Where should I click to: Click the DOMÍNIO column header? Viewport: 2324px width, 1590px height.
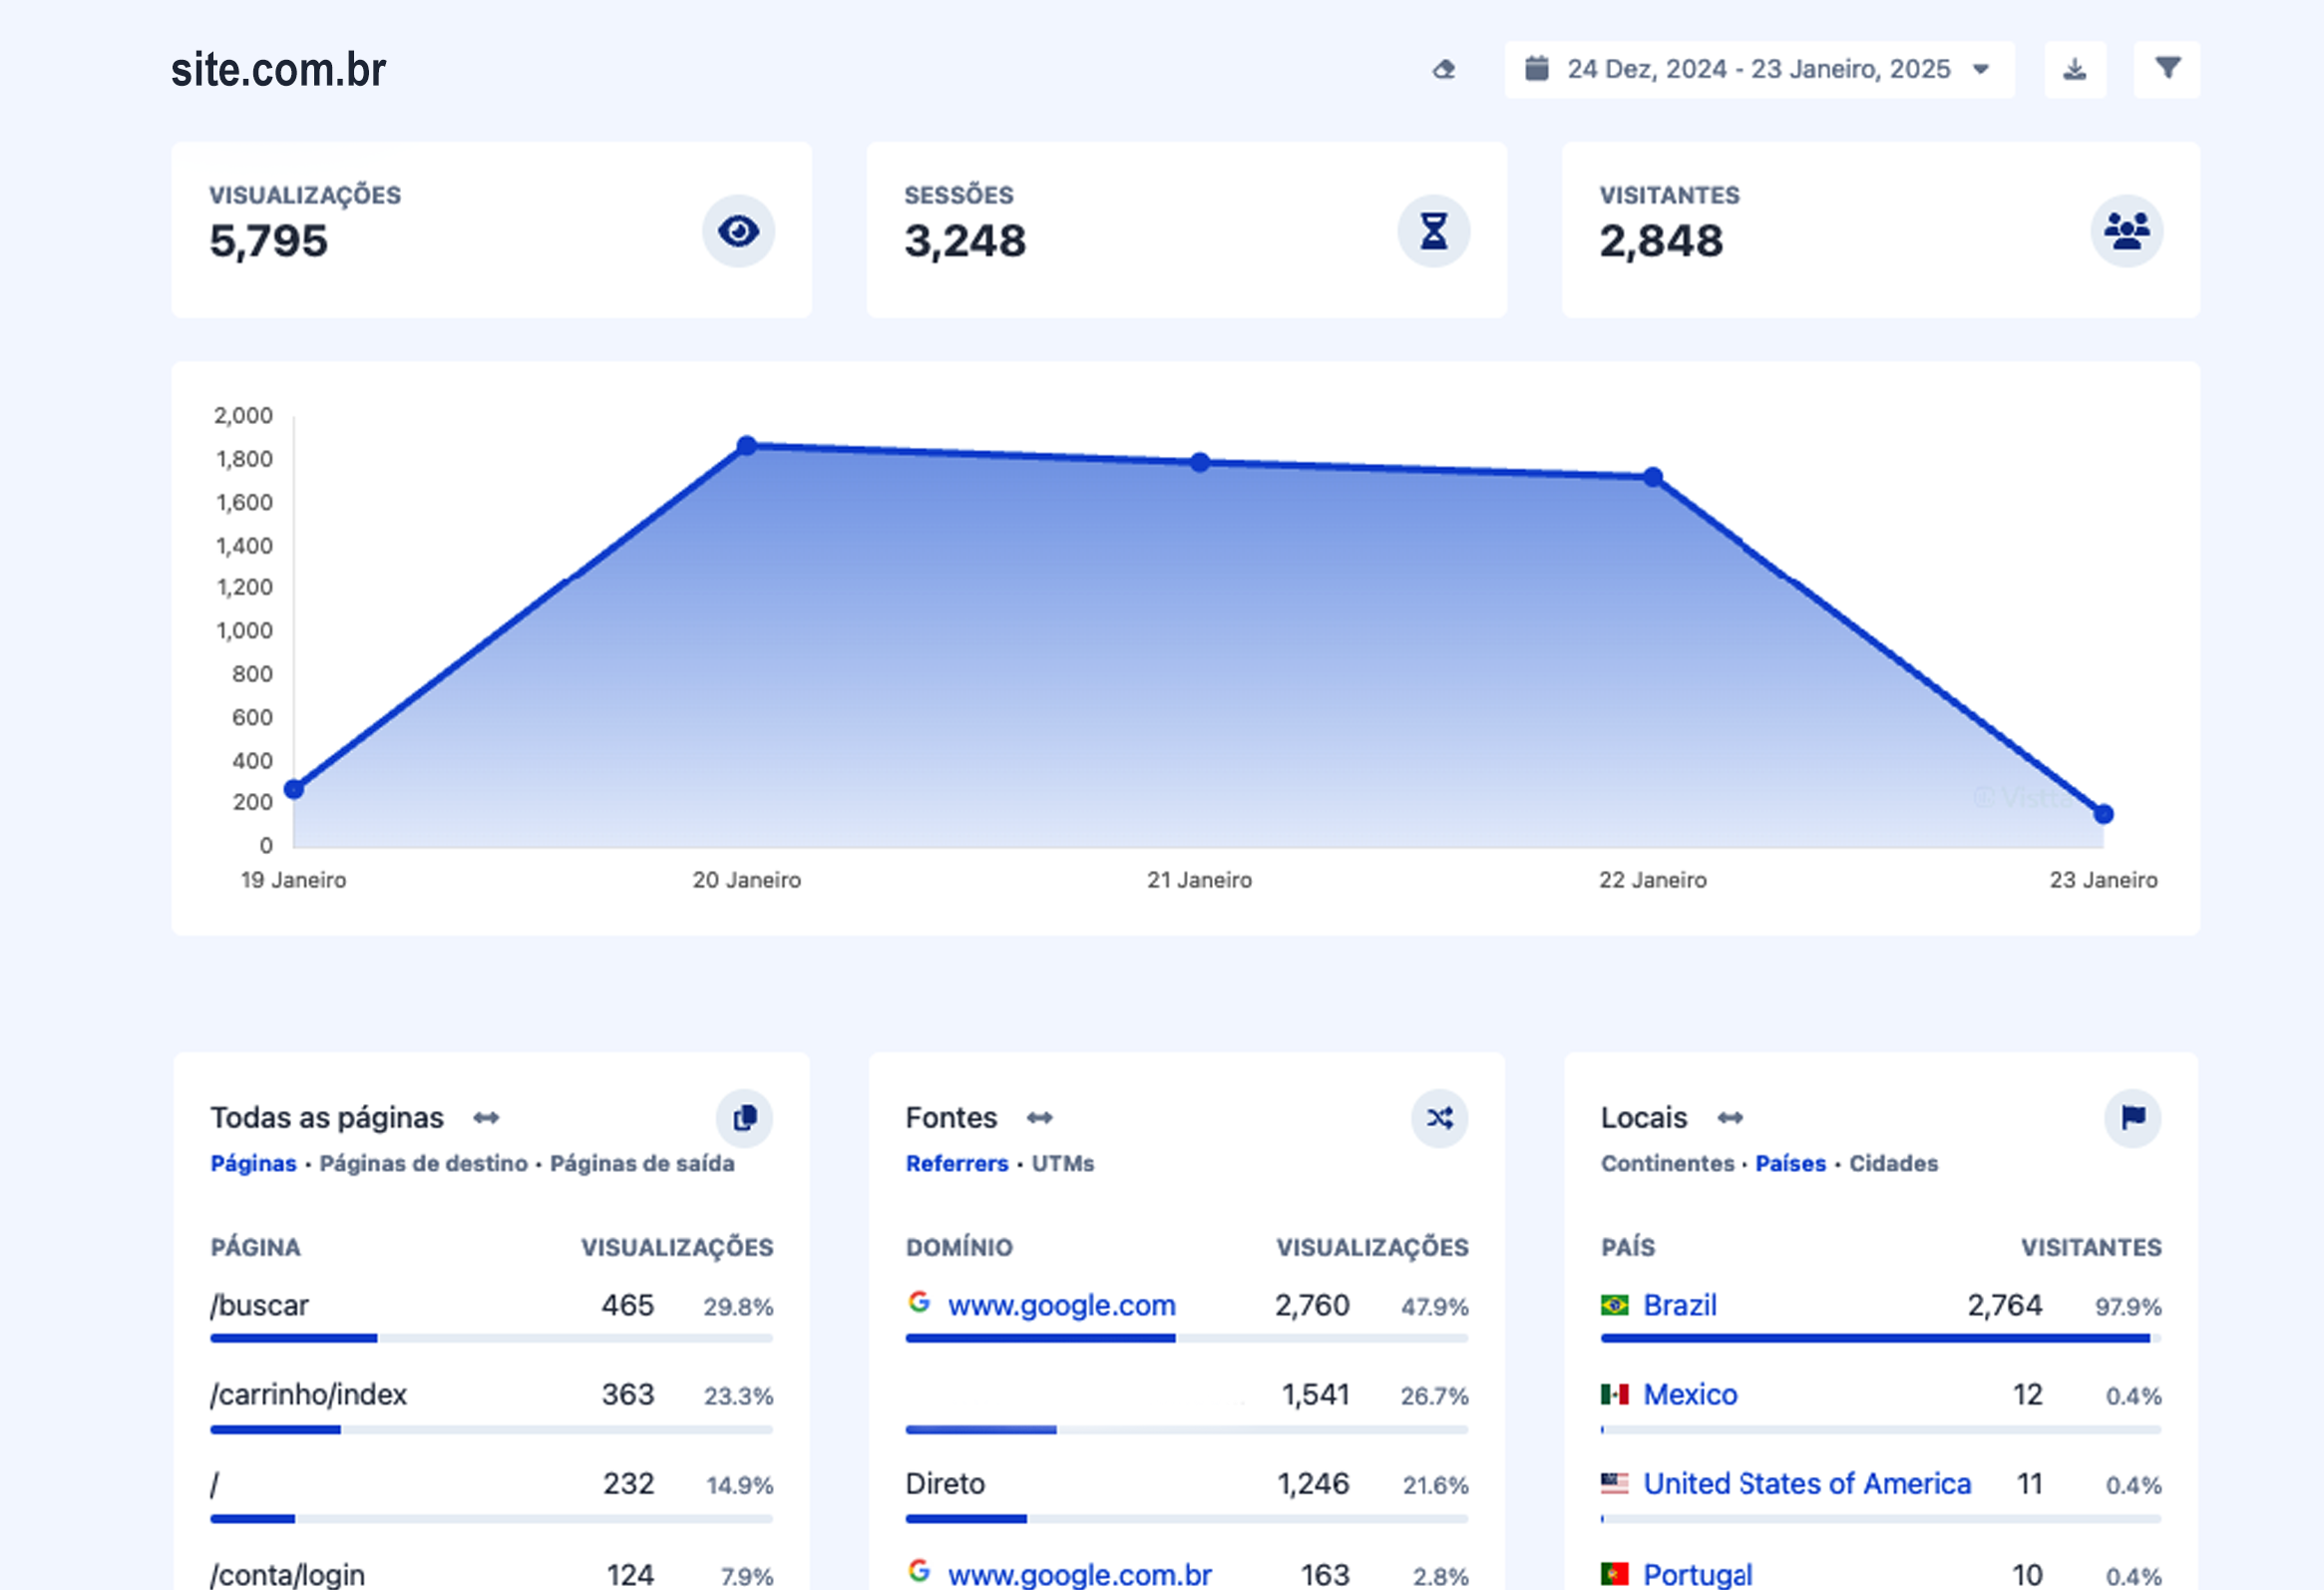pyautogui.click(x=959, y=1247)
